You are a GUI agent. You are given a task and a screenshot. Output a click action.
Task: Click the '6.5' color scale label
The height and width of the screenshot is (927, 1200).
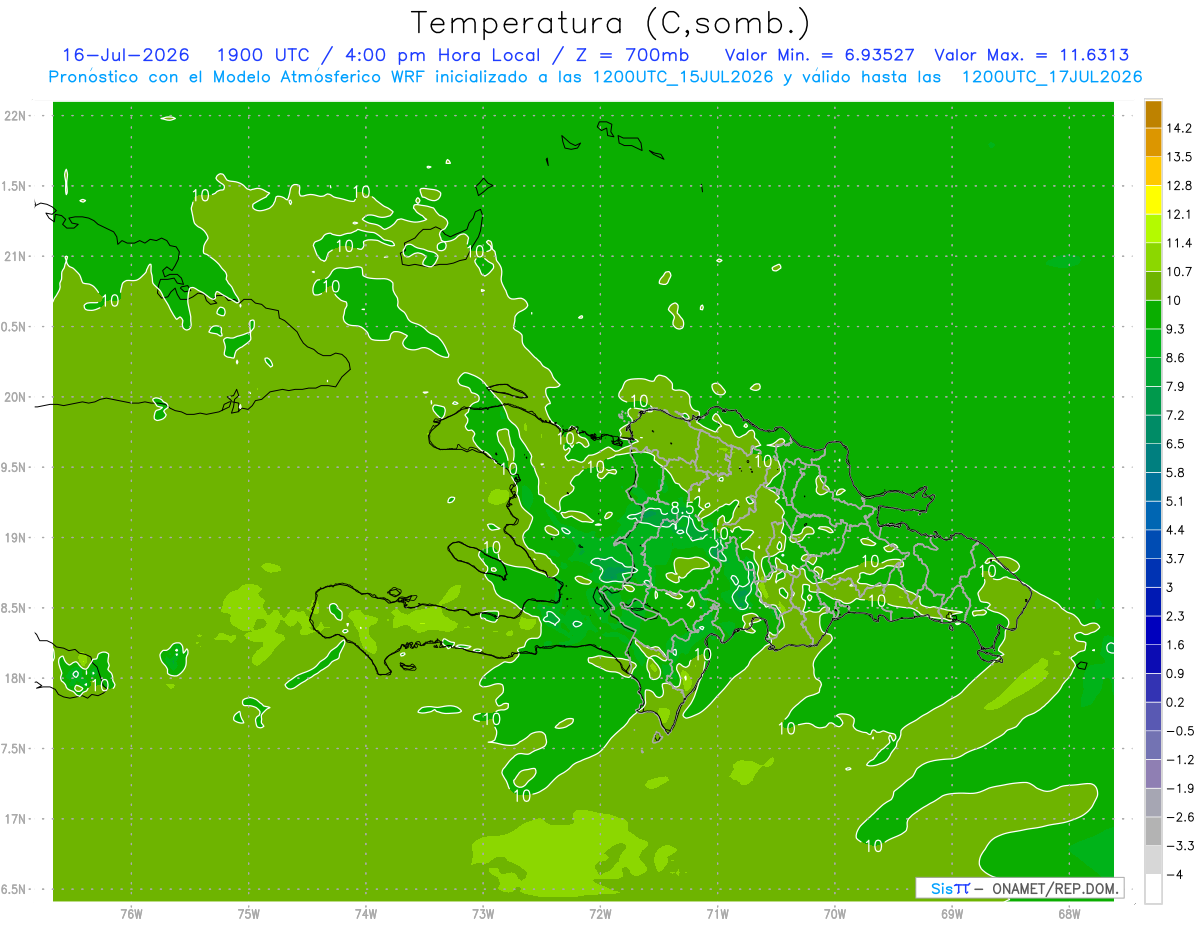(1175, 443)
